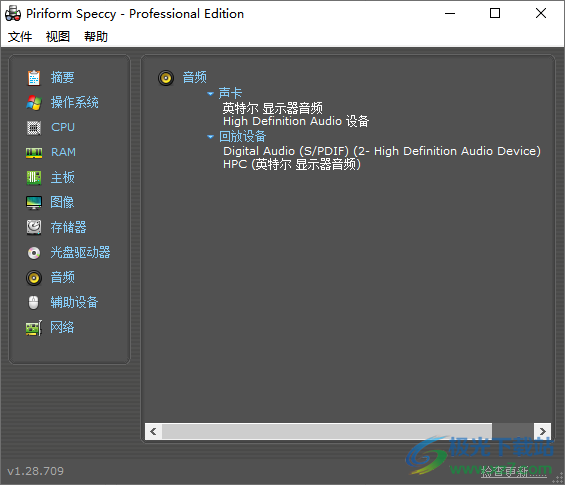Viewport: 565px width, 485px height.
Task: Open the 光盘驱动器 section label
Action: coord(80,253)
